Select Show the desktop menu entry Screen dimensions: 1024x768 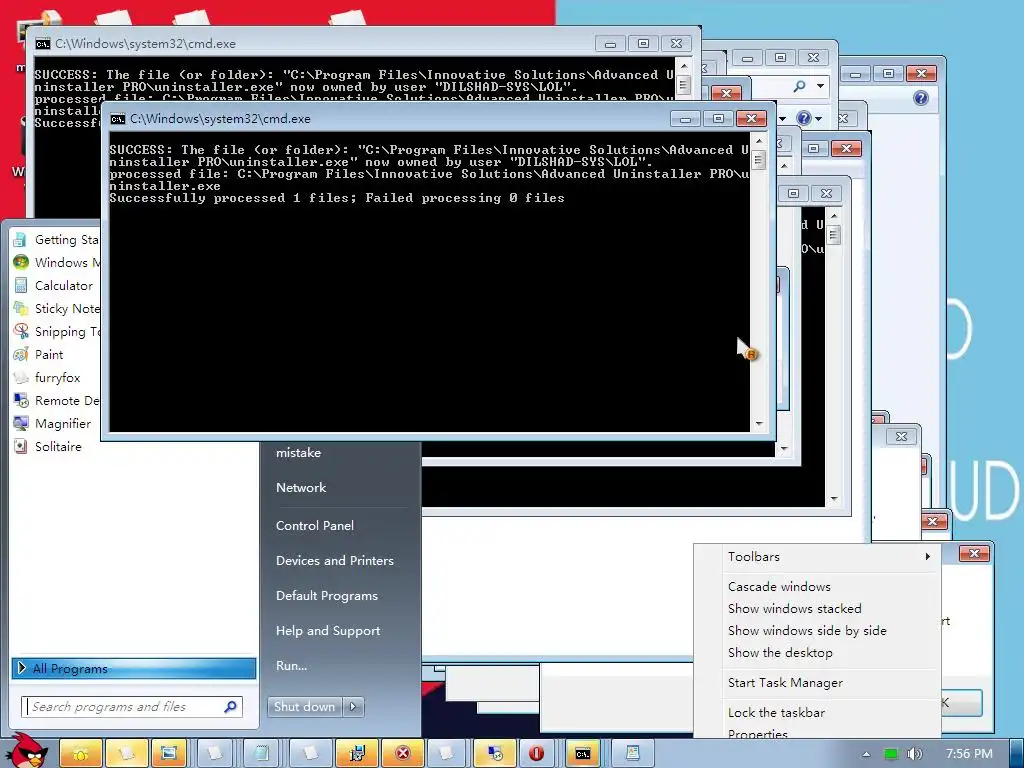coord(780,652)
